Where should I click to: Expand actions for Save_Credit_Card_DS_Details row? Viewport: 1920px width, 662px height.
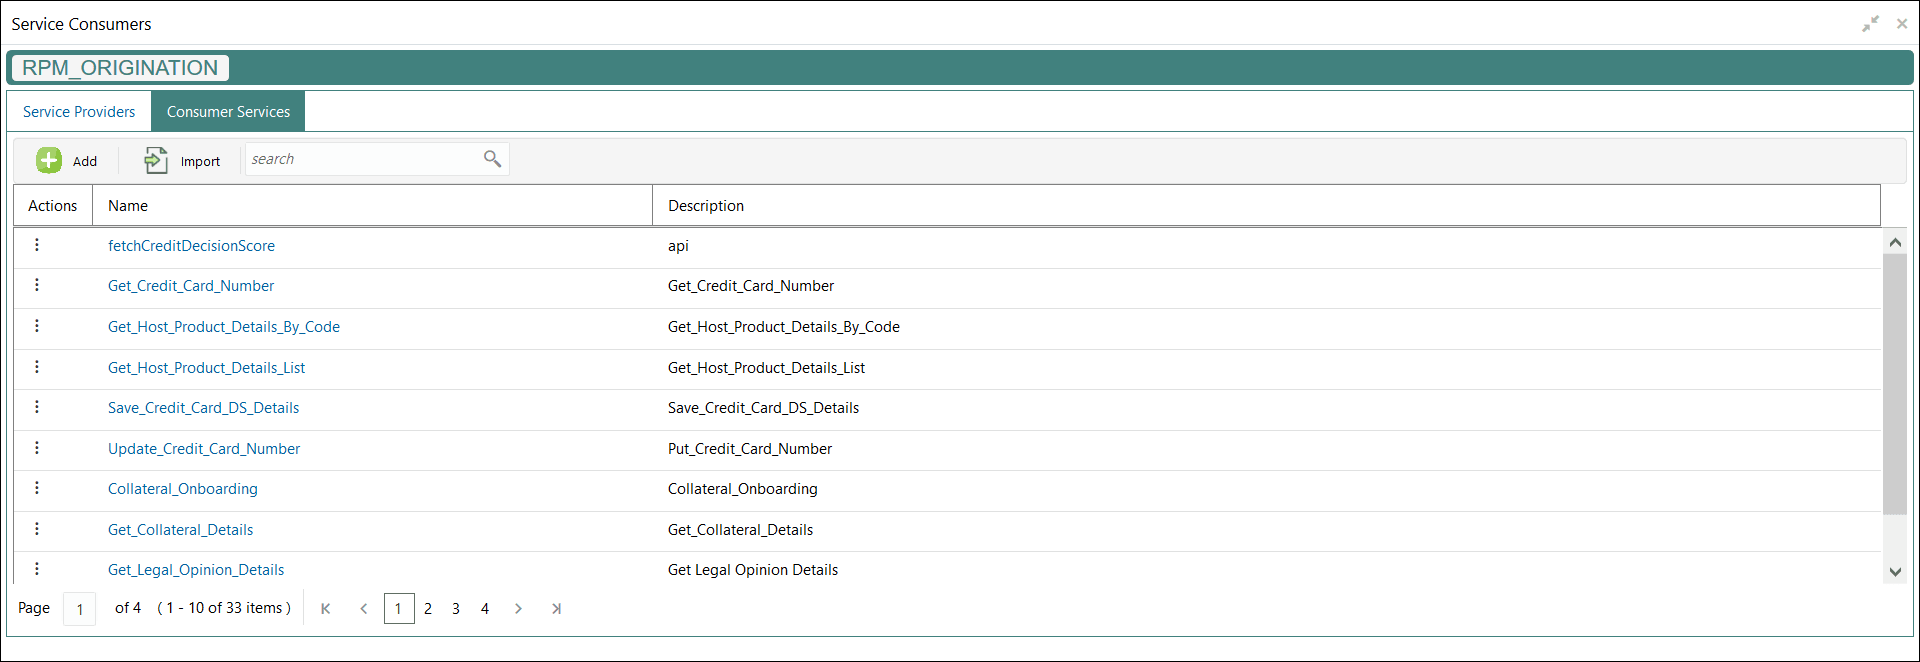pos(37,407)
